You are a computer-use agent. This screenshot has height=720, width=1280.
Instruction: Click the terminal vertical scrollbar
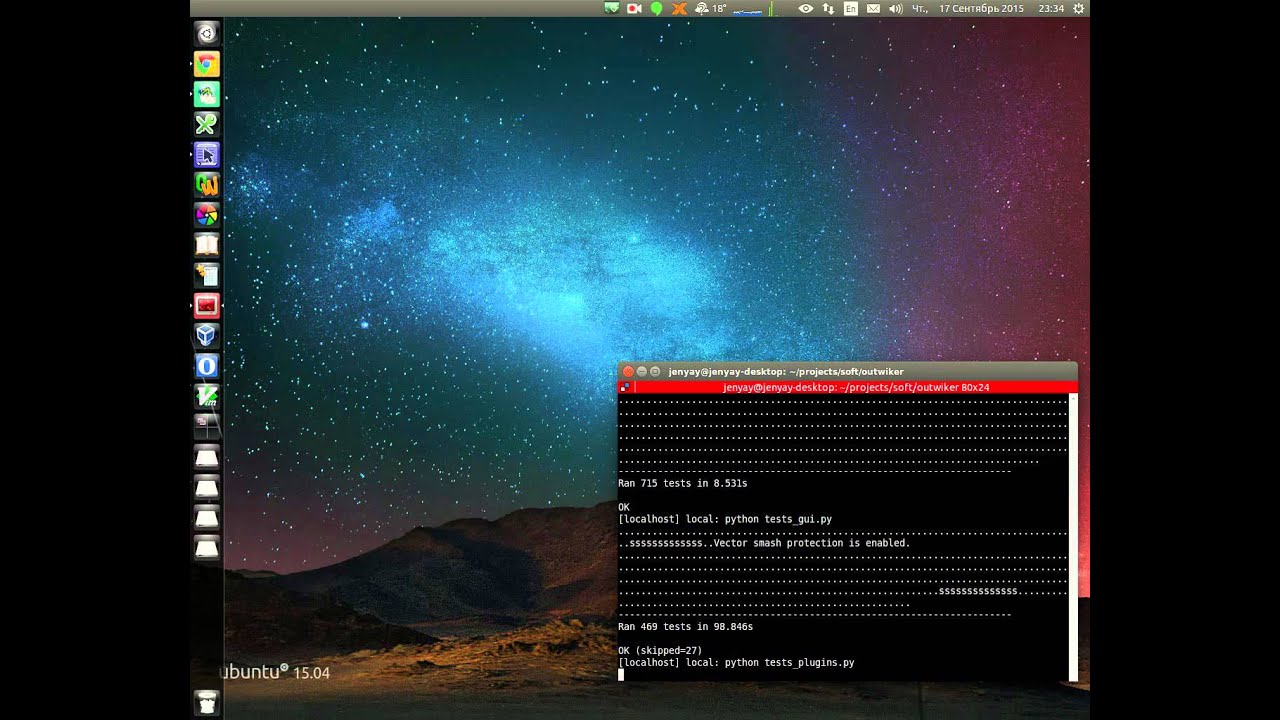(x=1074, y=537)
